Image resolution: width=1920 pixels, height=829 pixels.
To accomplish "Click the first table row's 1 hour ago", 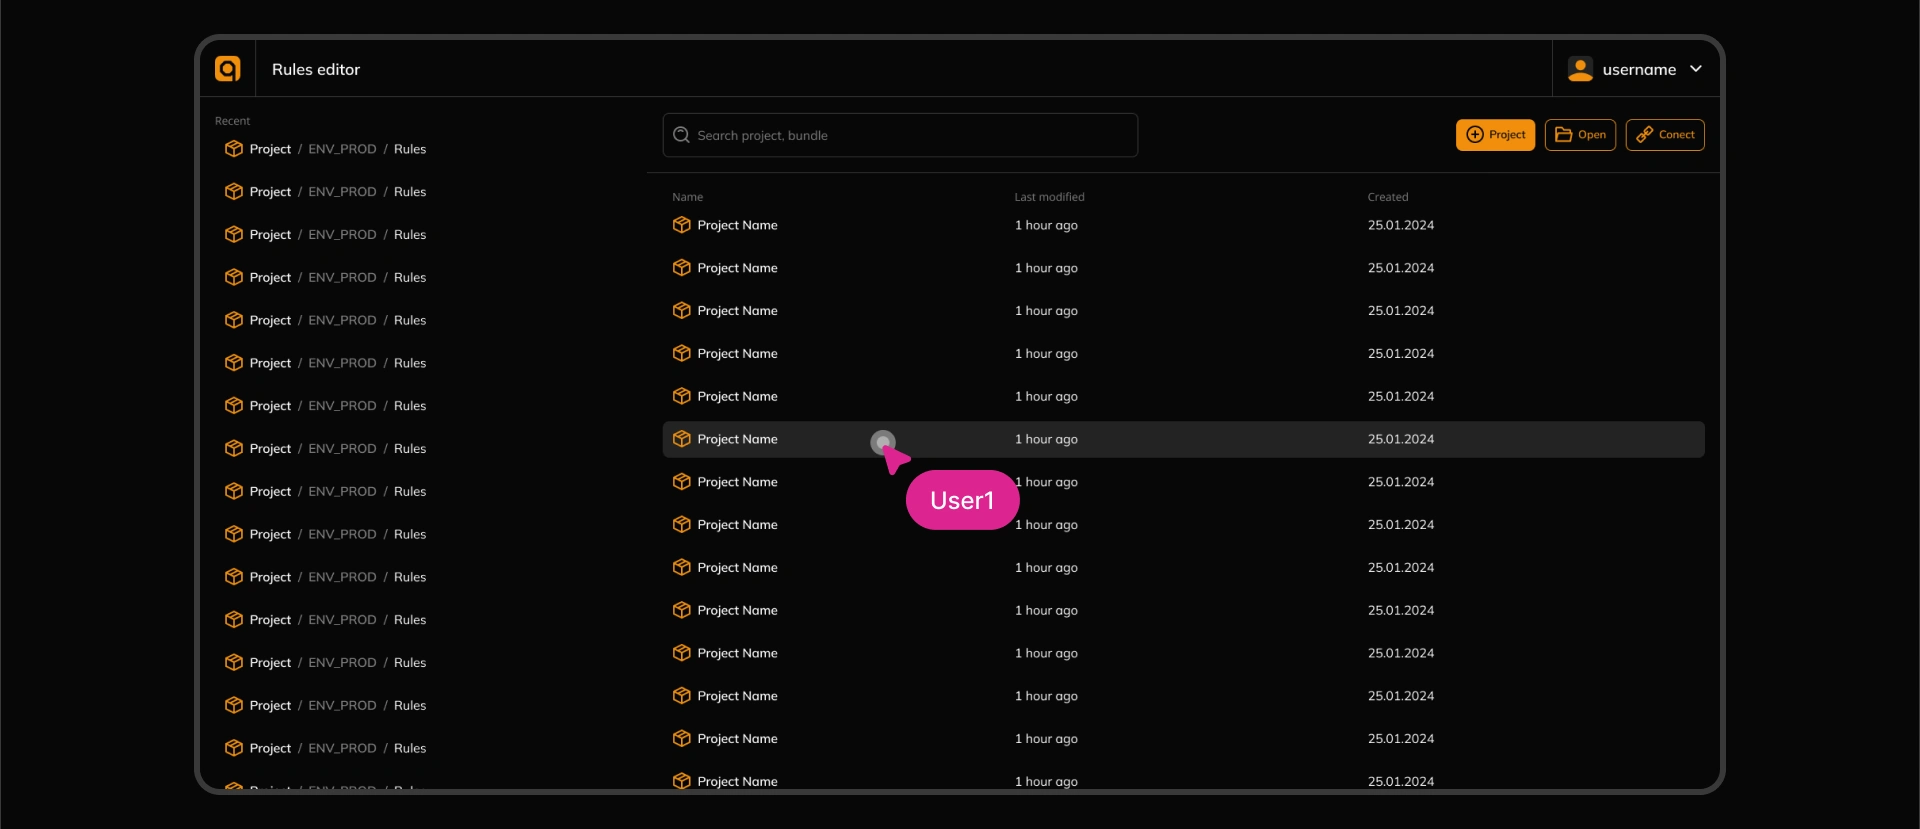I will (x=1046, y=225).
